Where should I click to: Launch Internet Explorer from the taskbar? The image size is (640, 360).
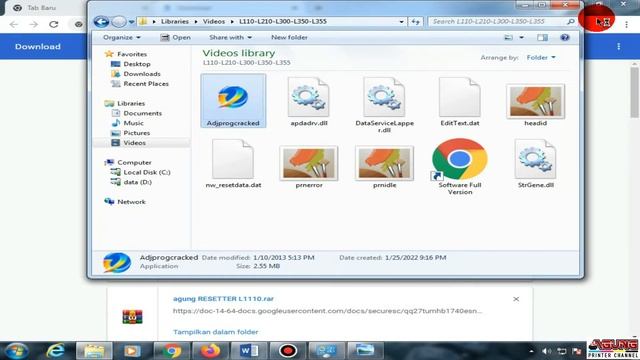(56, 351)
